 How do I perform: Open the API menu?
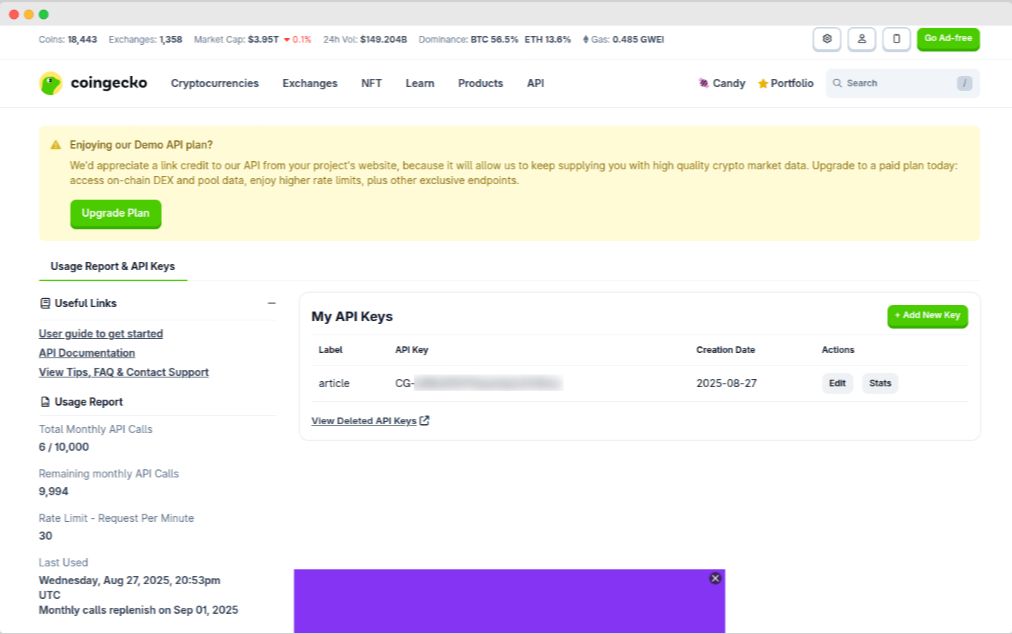(536, 83)
